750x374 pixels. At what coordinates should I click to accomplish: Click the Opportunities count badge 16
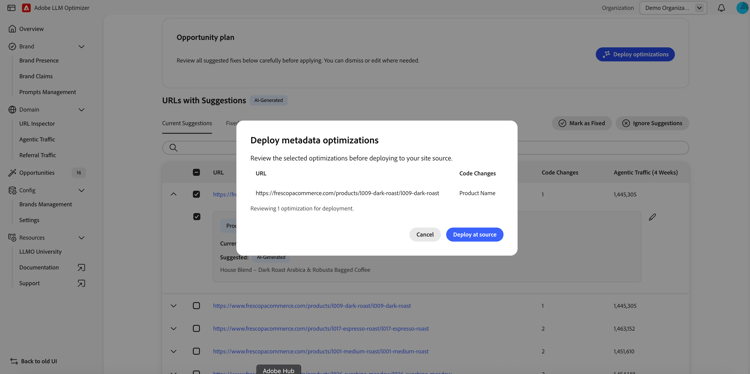tap(78, 173)
